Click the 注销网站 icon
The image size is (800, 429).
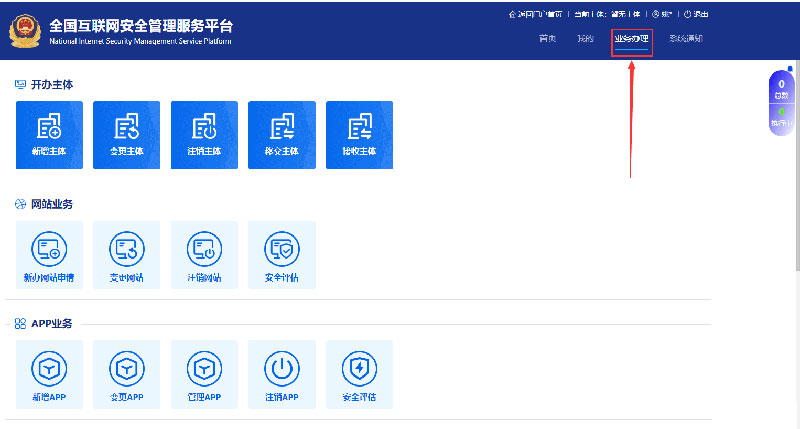[204, 254]
